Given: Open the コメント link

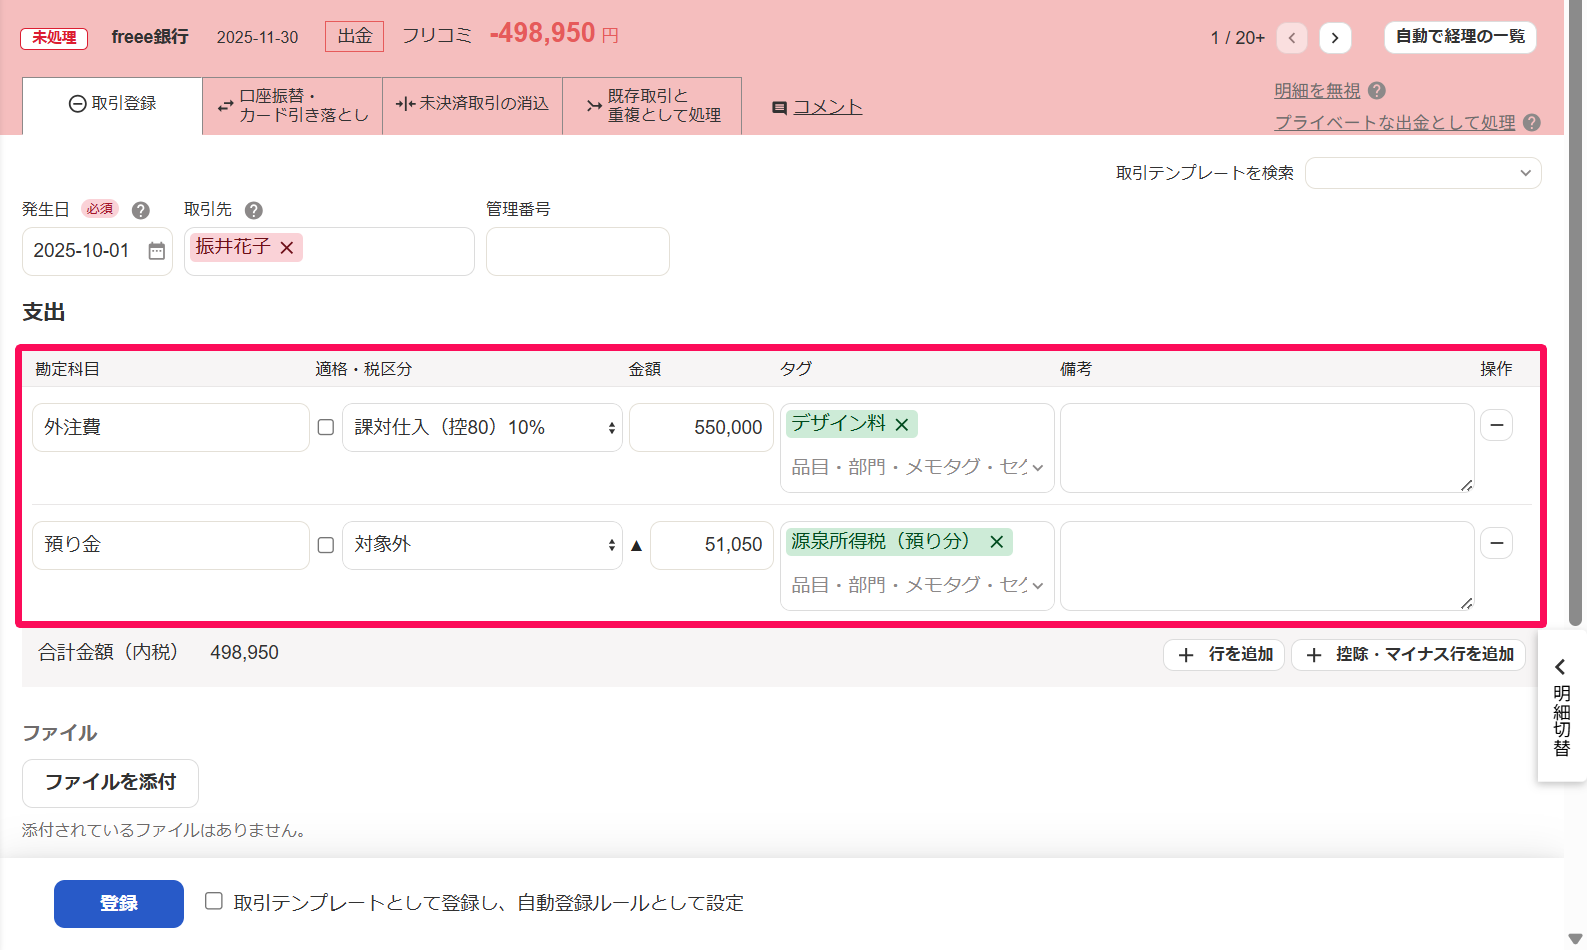Looking at the screenshot, I should [827, 107].
